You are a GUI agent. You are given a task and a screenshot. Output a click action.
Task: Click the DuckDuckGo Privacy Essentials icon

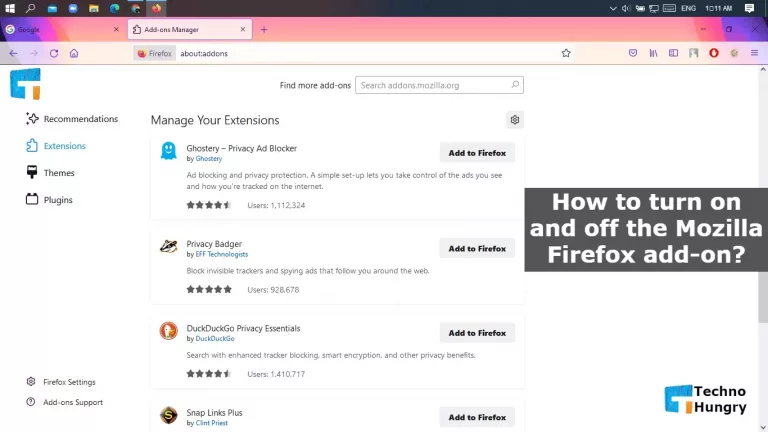pos(168,331)
